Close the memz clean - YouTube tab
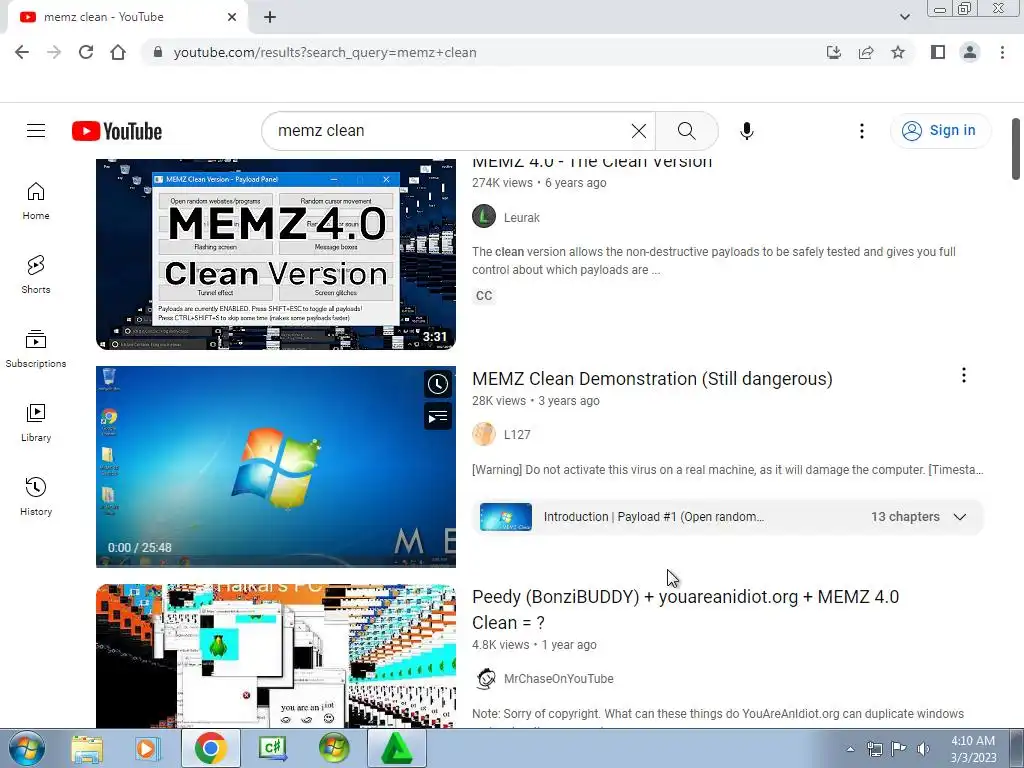Screen dimensions: 1024x768 [x=232, y=17]
